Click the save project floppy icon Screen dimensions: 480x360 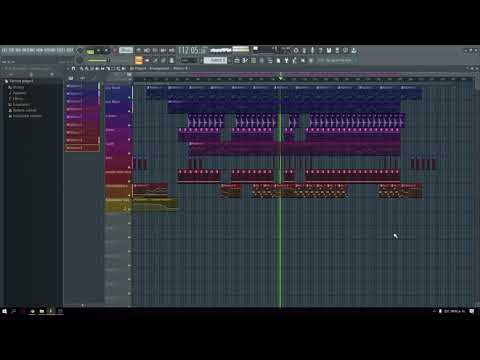(x=329, y=50)
